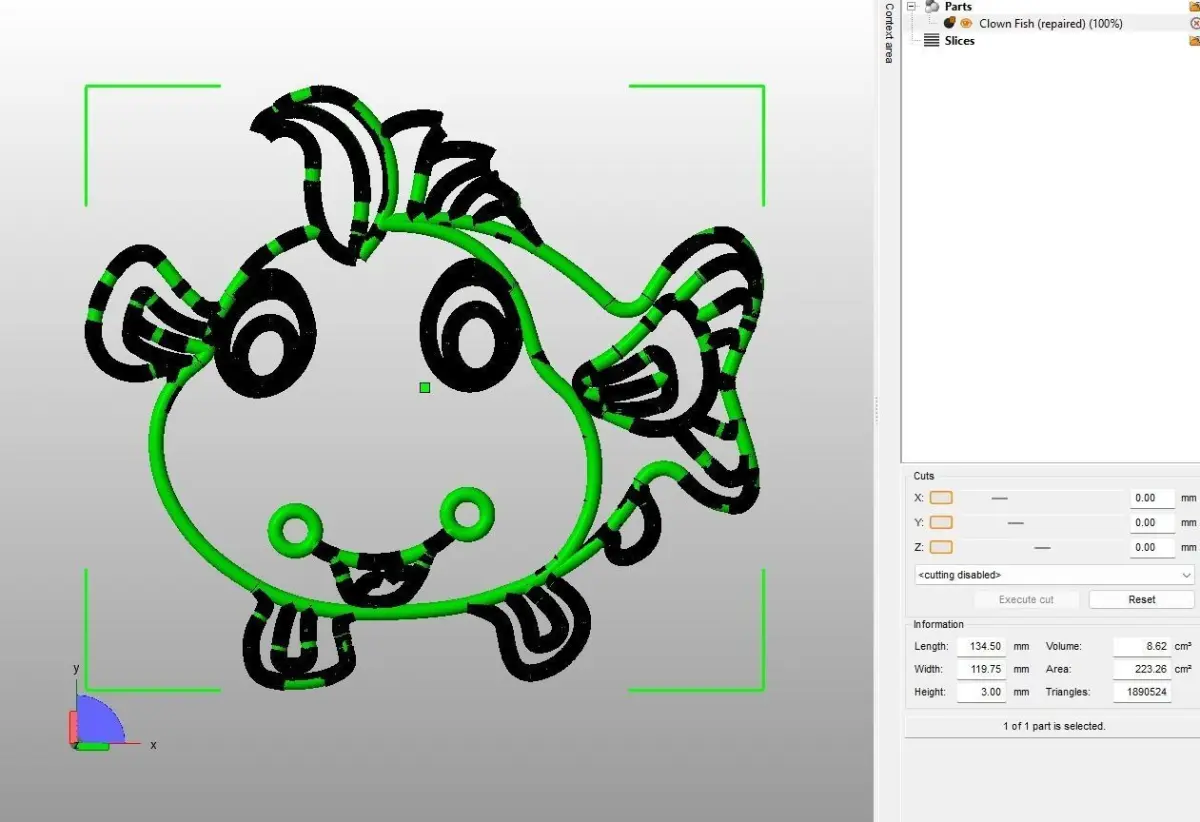Click the Z cut slider handle
1200x822 pixels.
[x=1042, y=548]
